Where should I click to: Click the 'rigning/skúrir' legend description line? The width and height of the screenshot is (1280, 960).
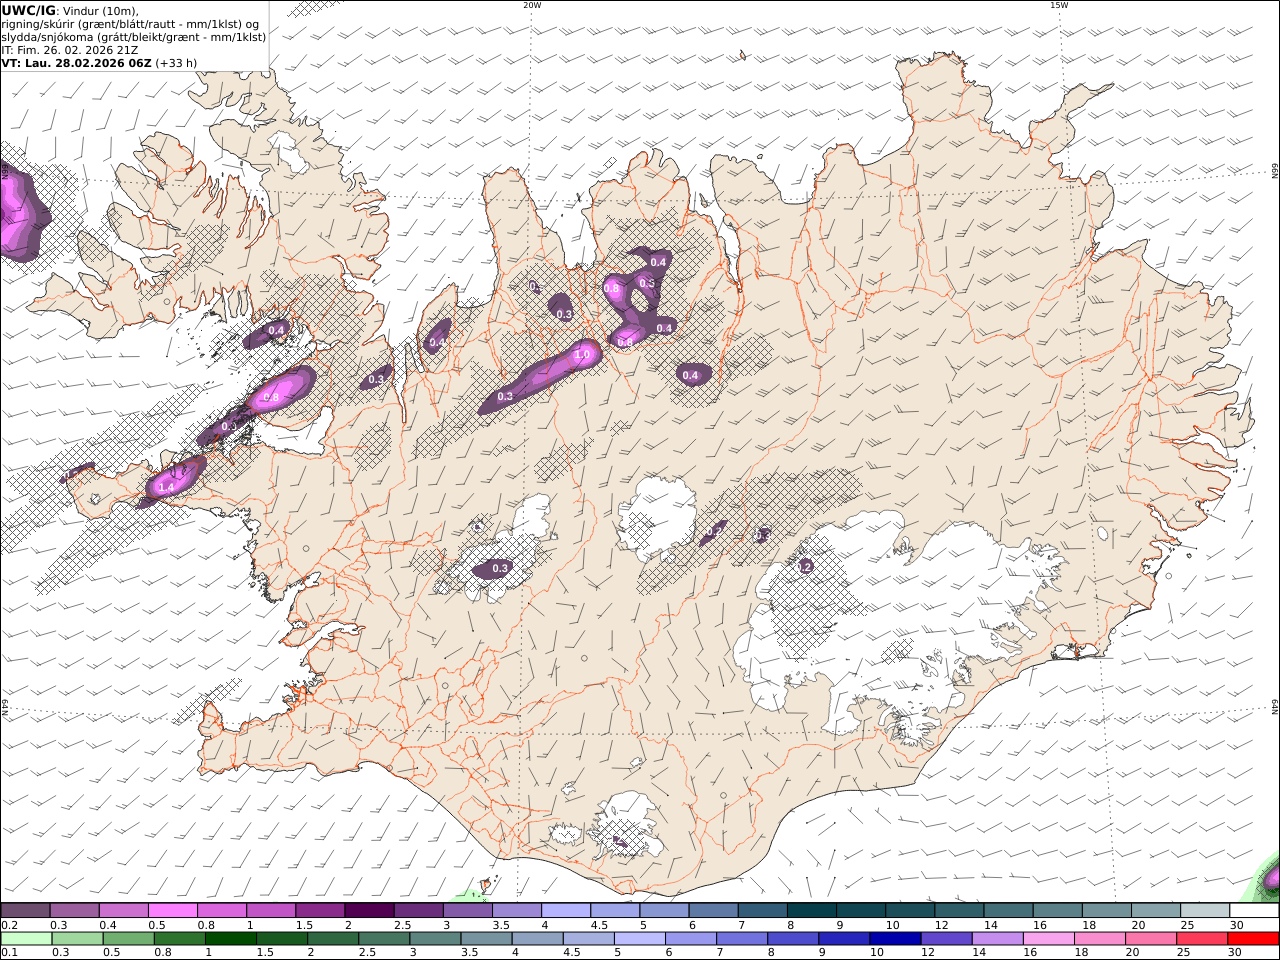pos(130,24)
